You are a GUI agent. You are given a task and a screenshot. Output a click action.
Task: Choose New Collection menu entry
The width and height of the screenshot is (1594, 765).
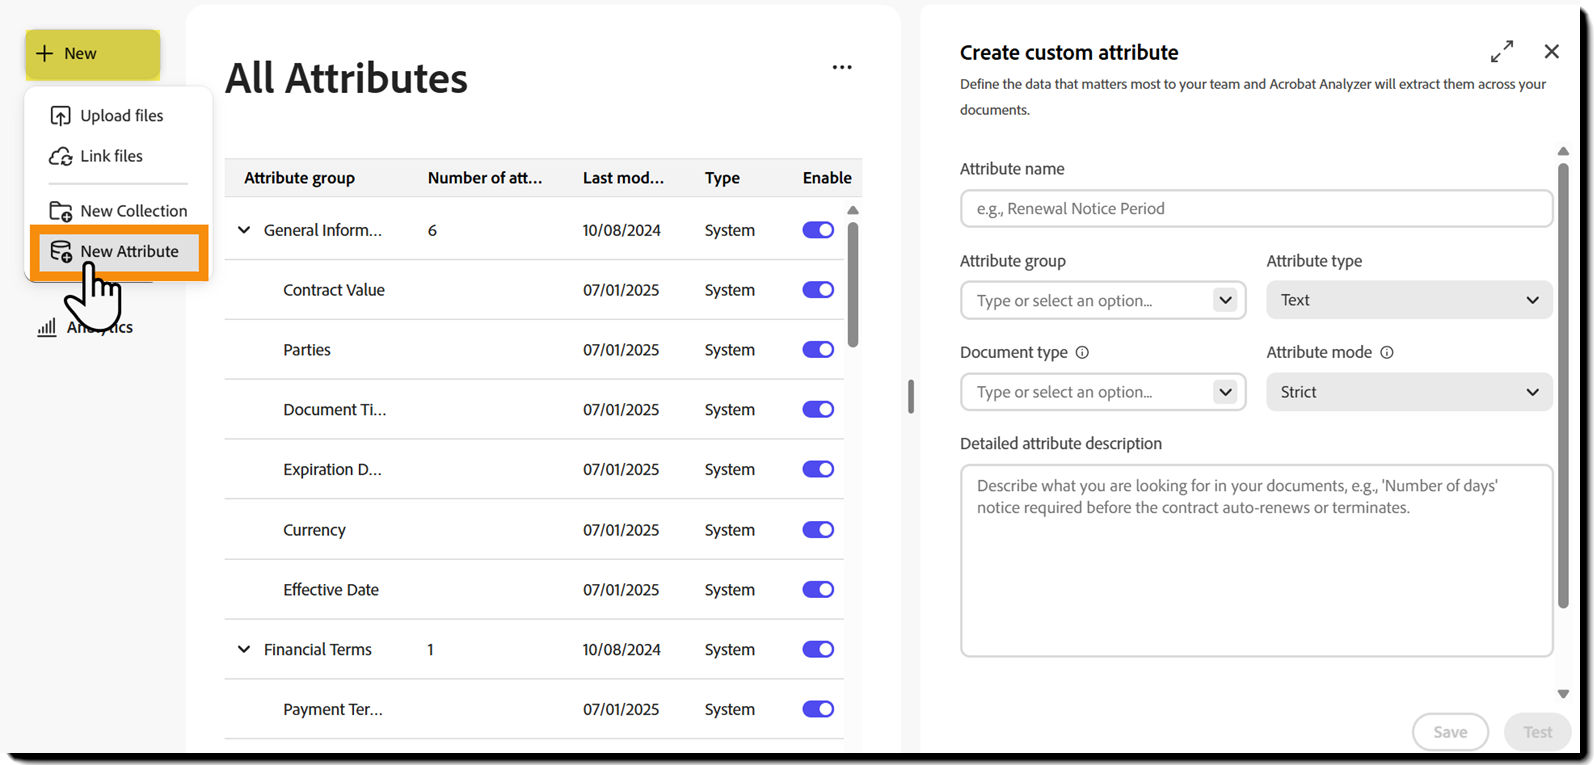[120, 211]
